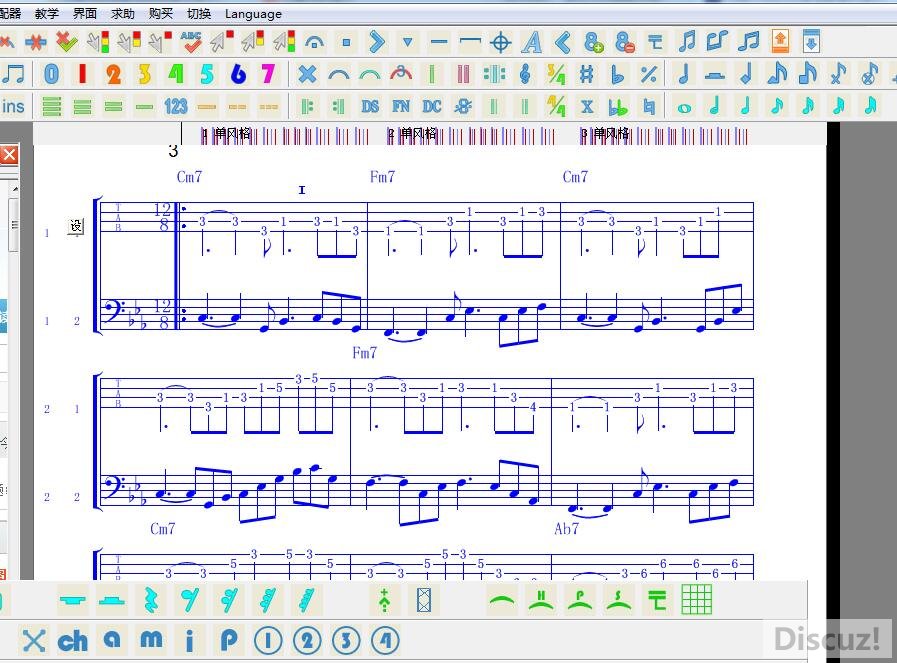Select the green whole note

(x=684, y=108)
